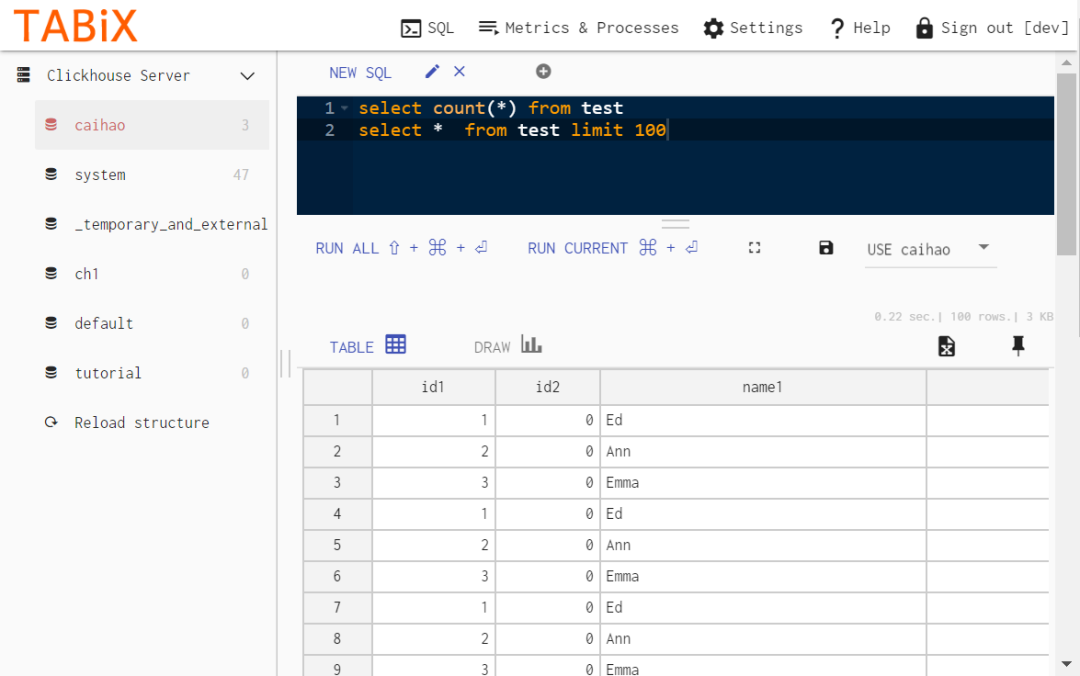Add a new SQL tab

click(x=543, y=72)
